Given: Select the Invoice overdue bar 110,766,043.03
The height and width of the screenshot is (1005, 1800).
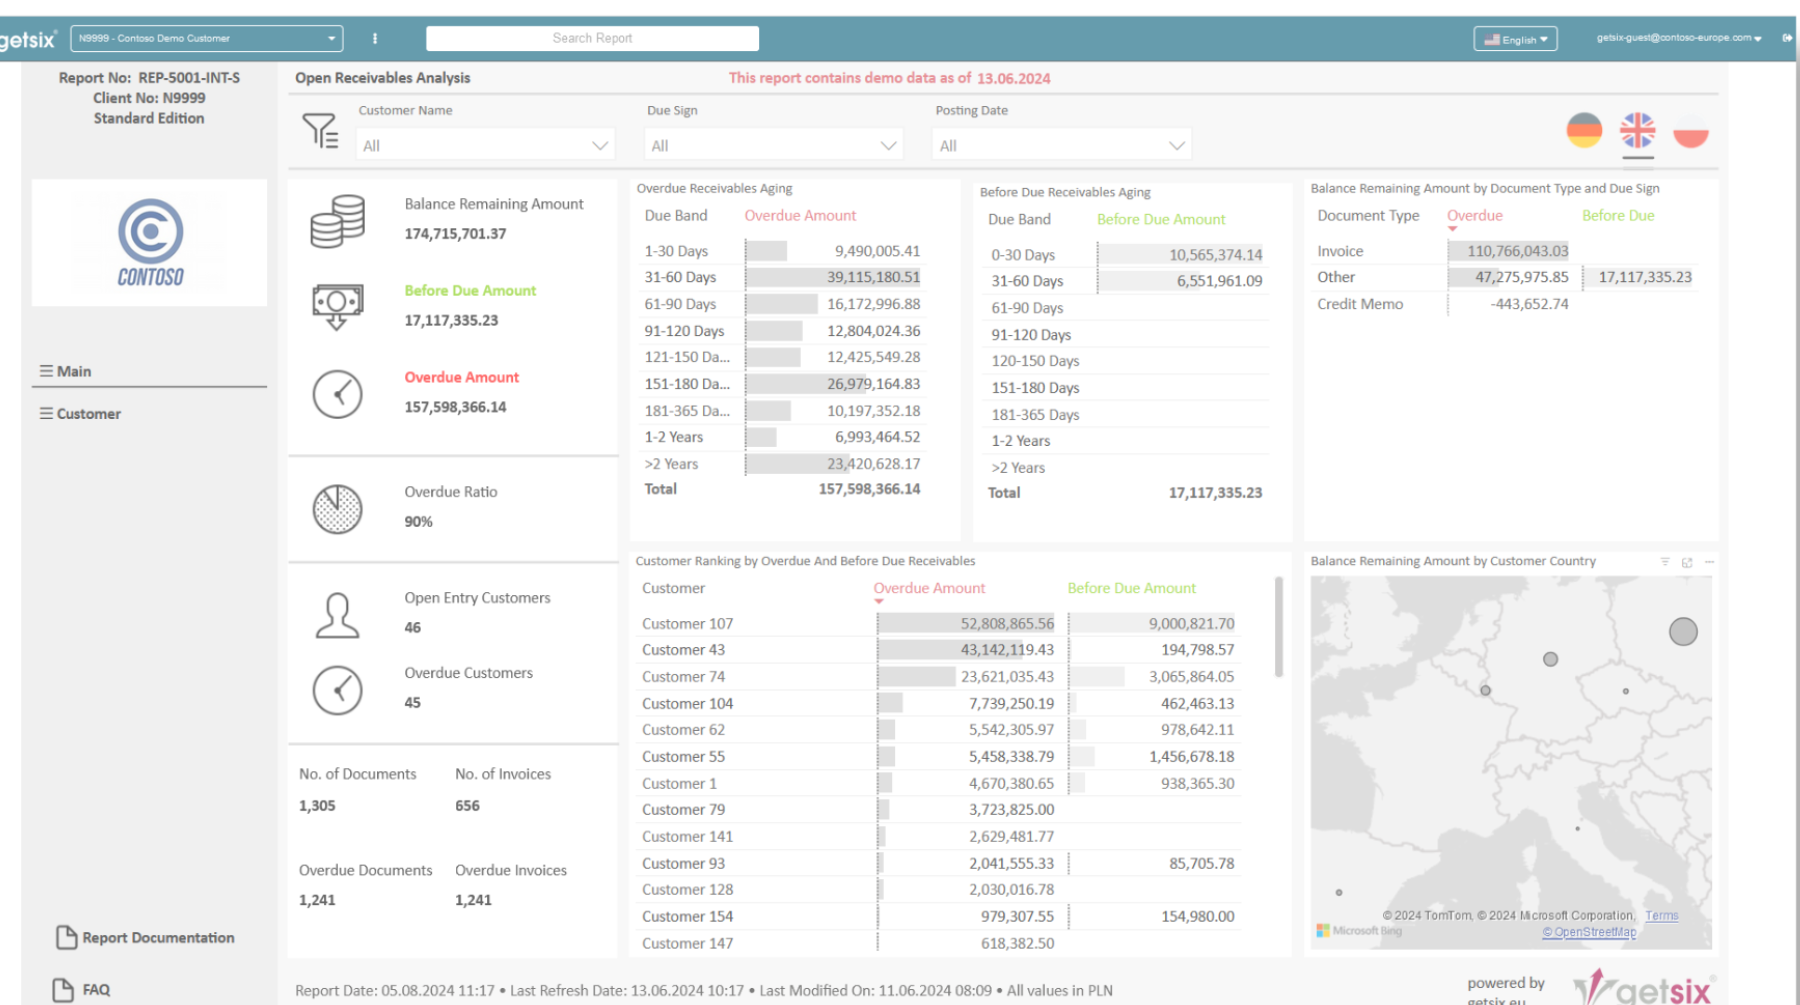Looking at the screenshot, I should [1508, 252].
